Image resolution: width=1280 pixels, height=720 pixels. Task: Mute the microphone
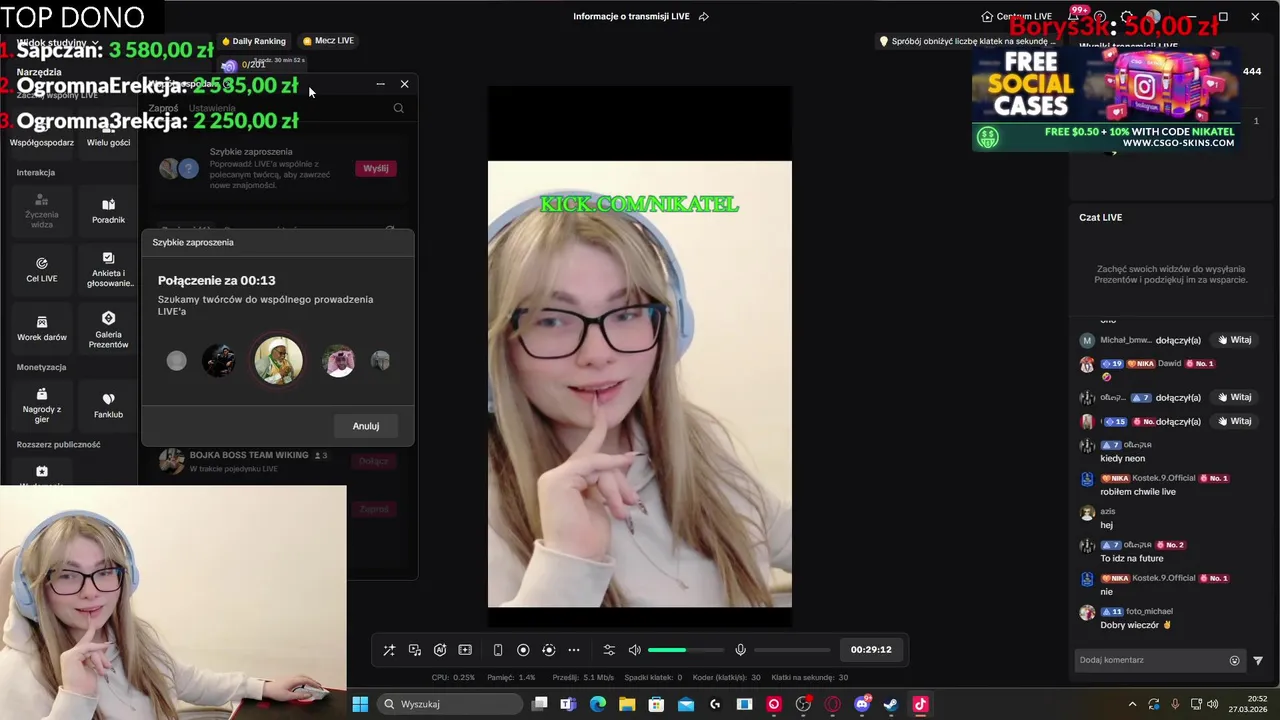pos(740,650)
